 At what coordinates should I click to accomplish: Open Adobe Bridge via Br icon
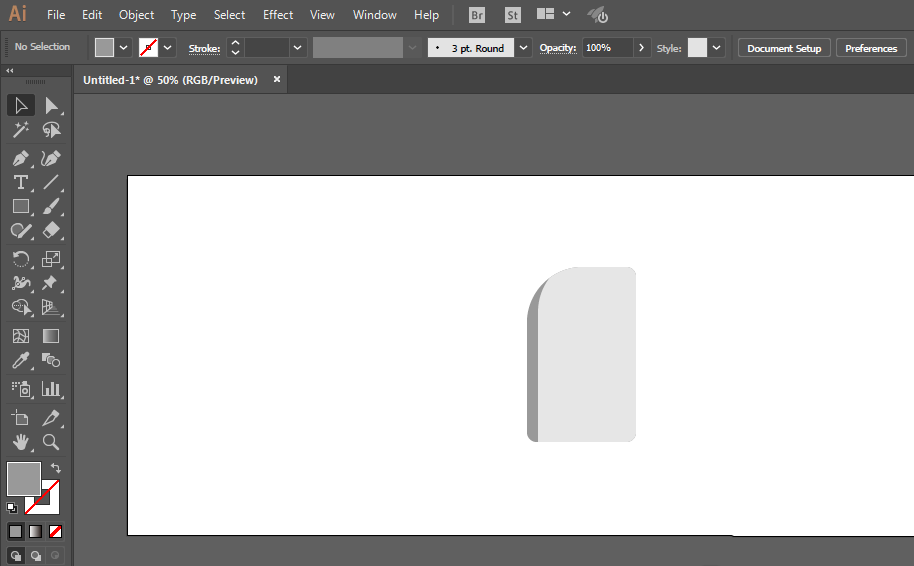click(x=477, y=15)
